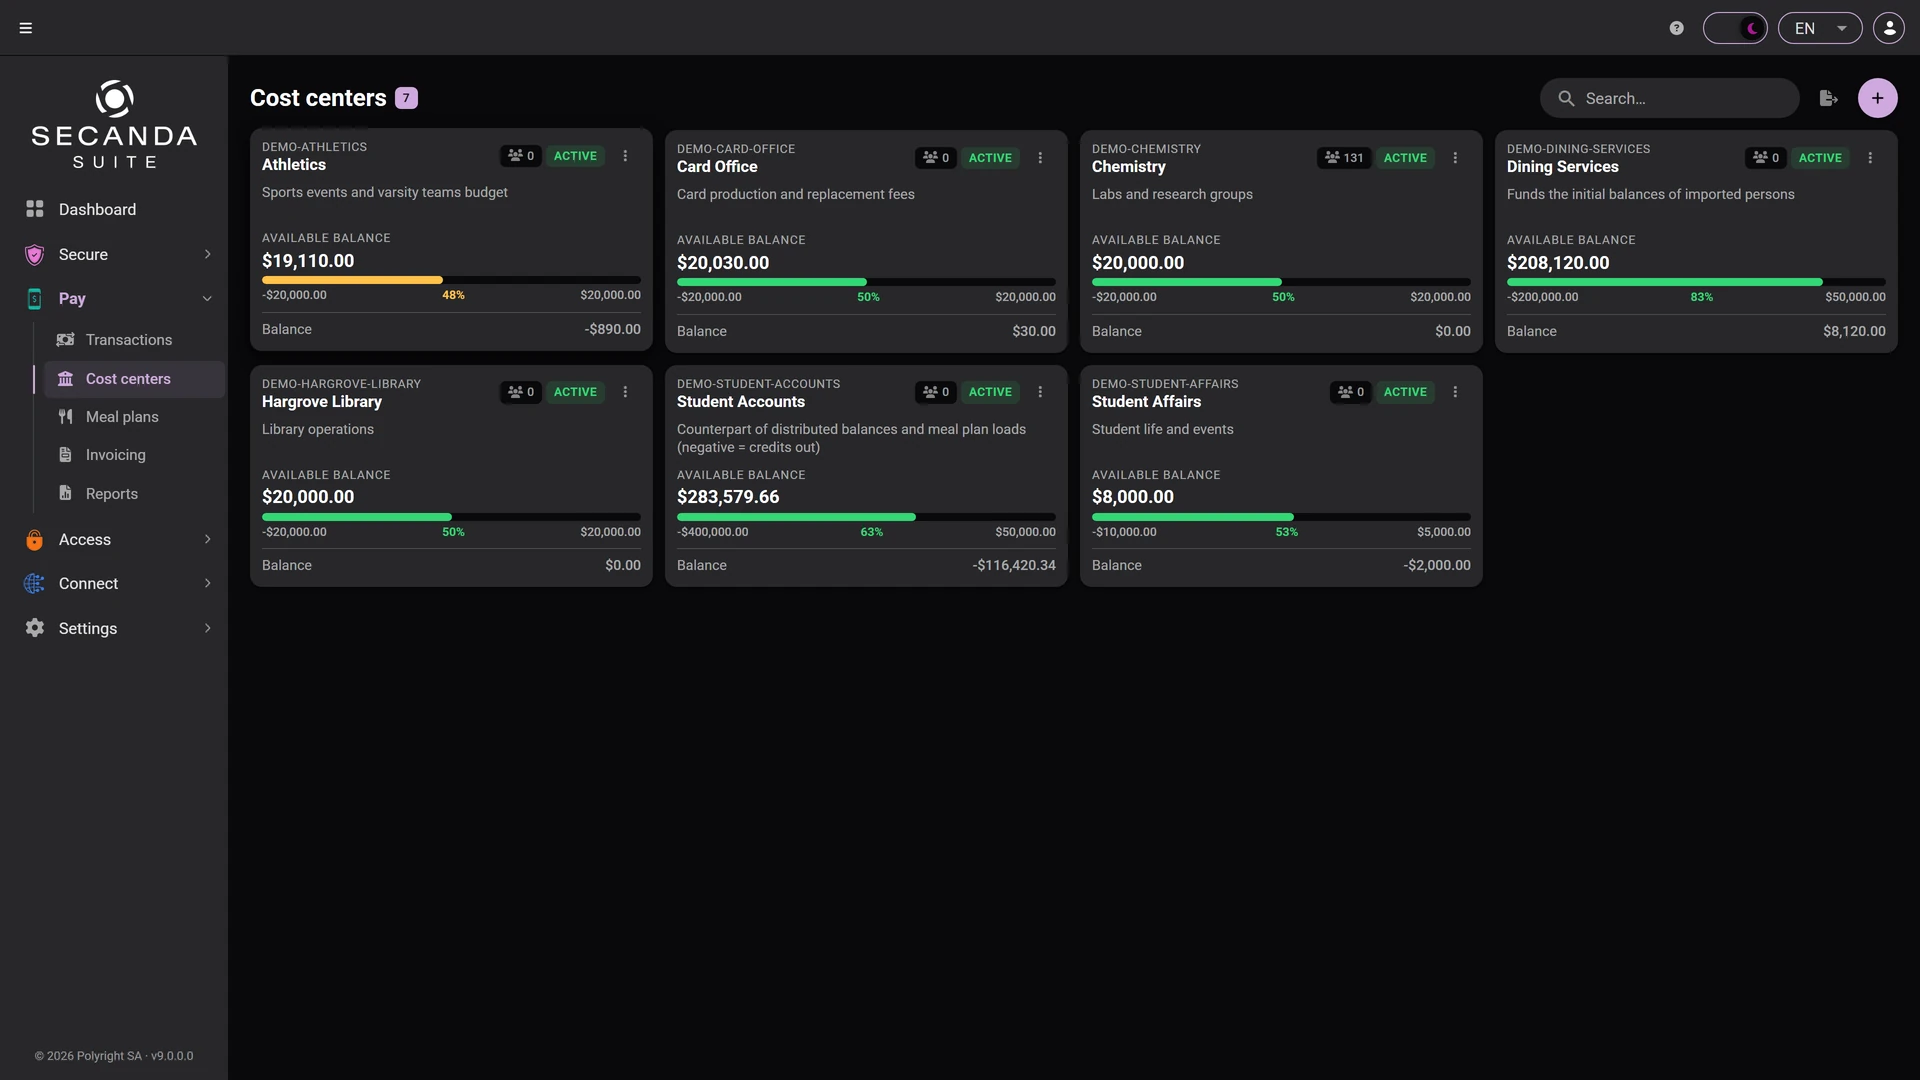Open Athletics card three-dot menu
Screen dimensions: 1920x1080
tap(625, 156)
